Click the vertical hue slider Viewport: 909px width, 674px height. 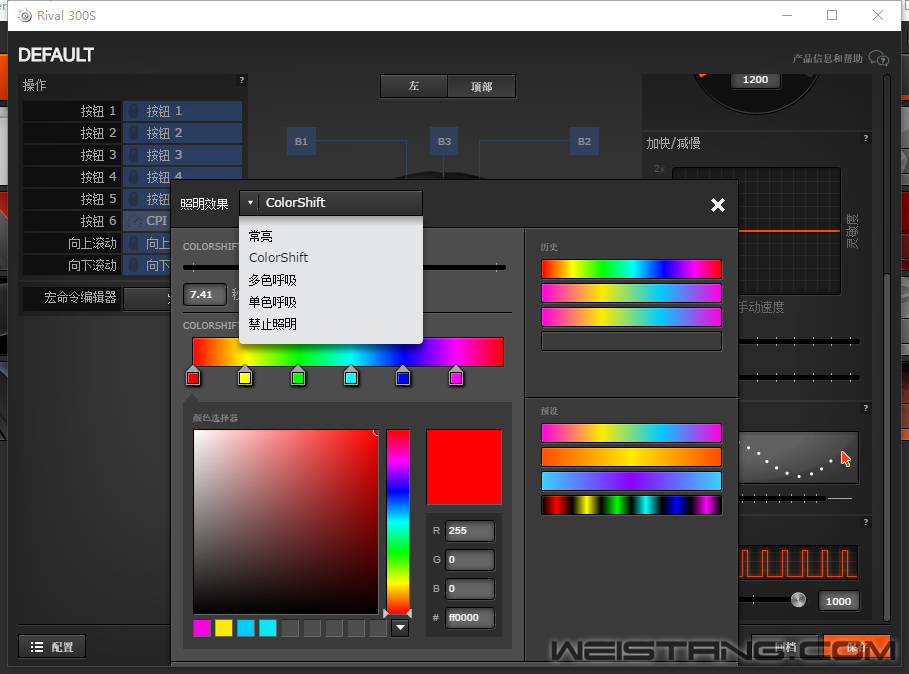[x=398, y=521]
